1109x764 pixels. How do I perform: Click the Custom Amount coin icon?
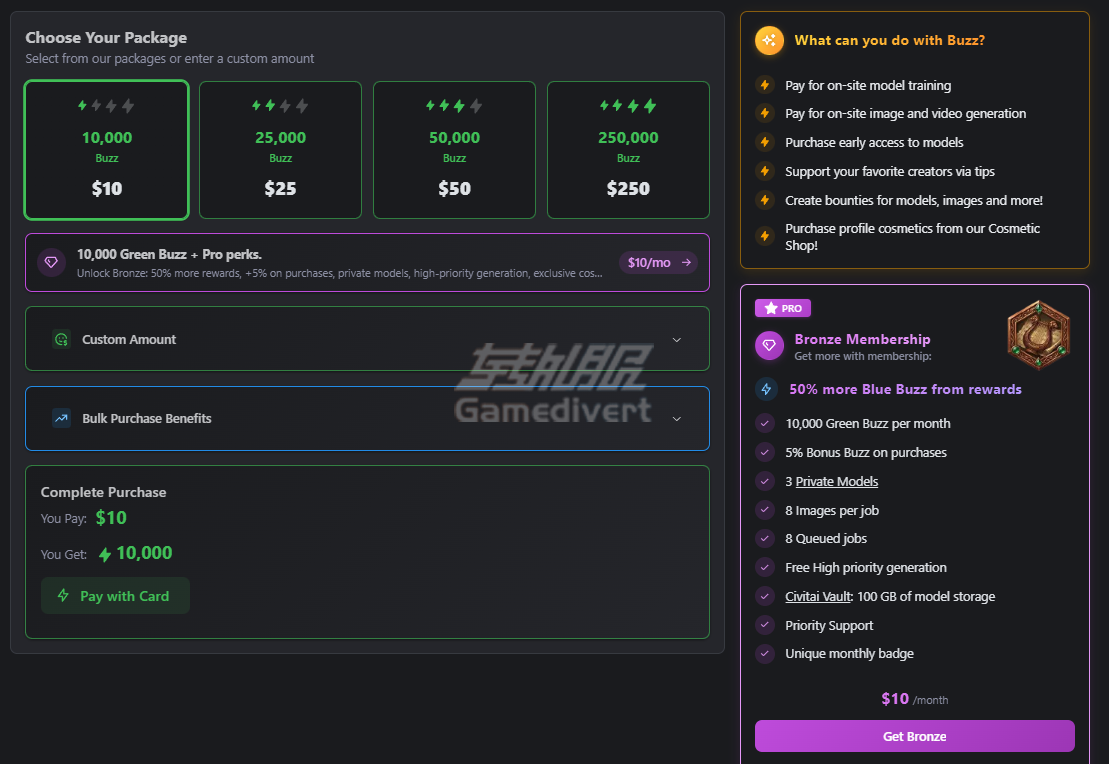pyautogui.click(x=62, y=340)
